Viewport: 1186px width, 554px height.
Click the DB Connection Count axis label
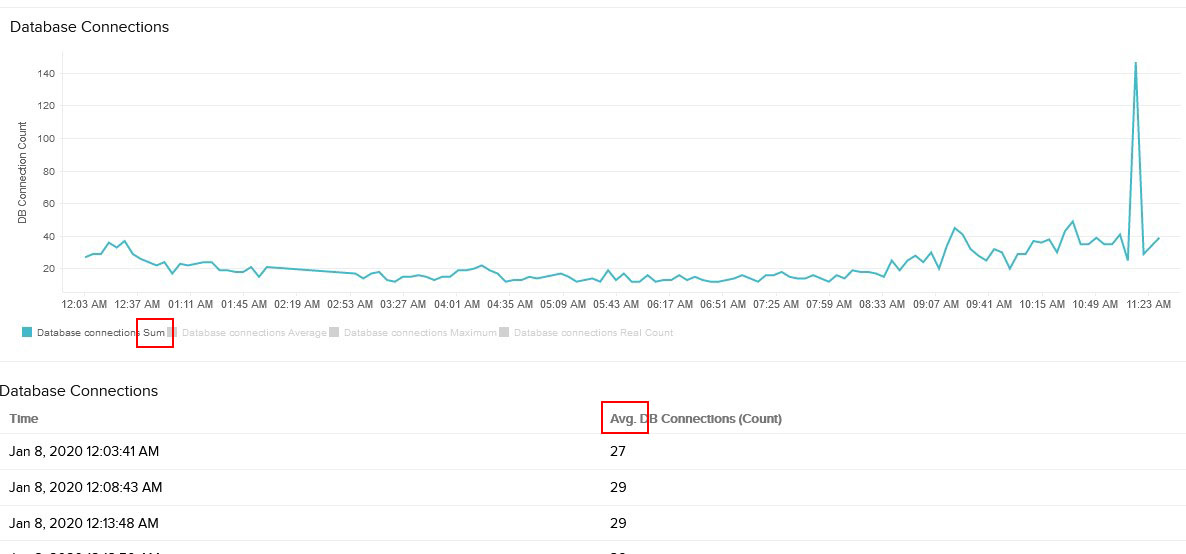pyautogui.click(x=22, y=173)
